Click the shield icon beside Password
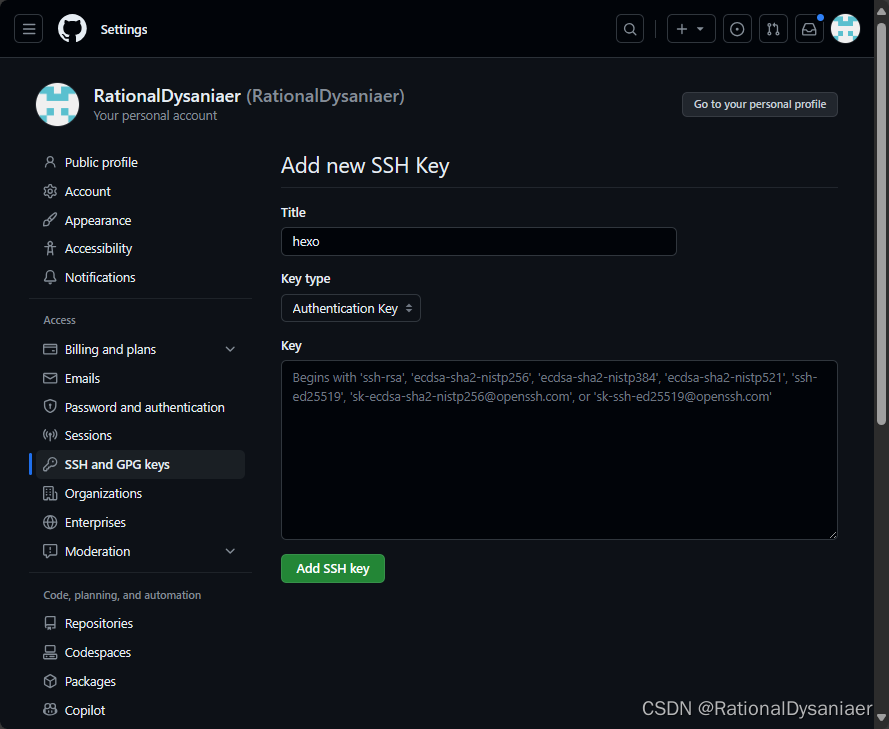Image resolution: width=889 pixels, height=729 pixels. point(50,406)
